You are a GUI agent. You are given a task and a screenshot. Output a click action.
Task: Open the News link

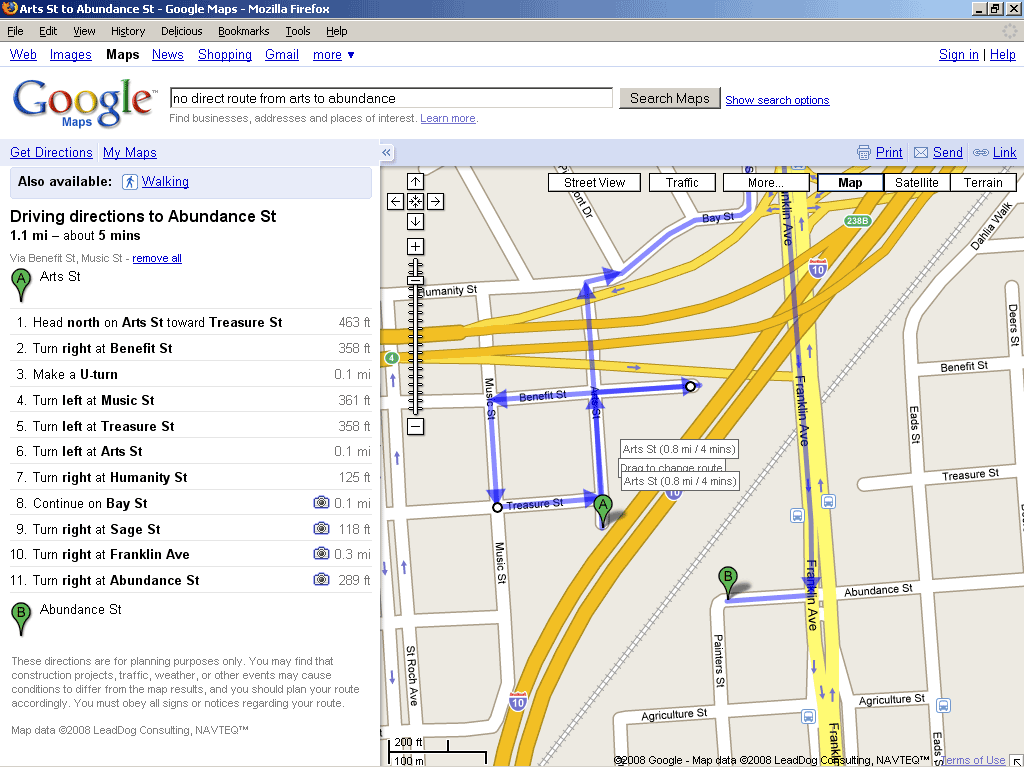pyautogui.click(x=167, y=55)
